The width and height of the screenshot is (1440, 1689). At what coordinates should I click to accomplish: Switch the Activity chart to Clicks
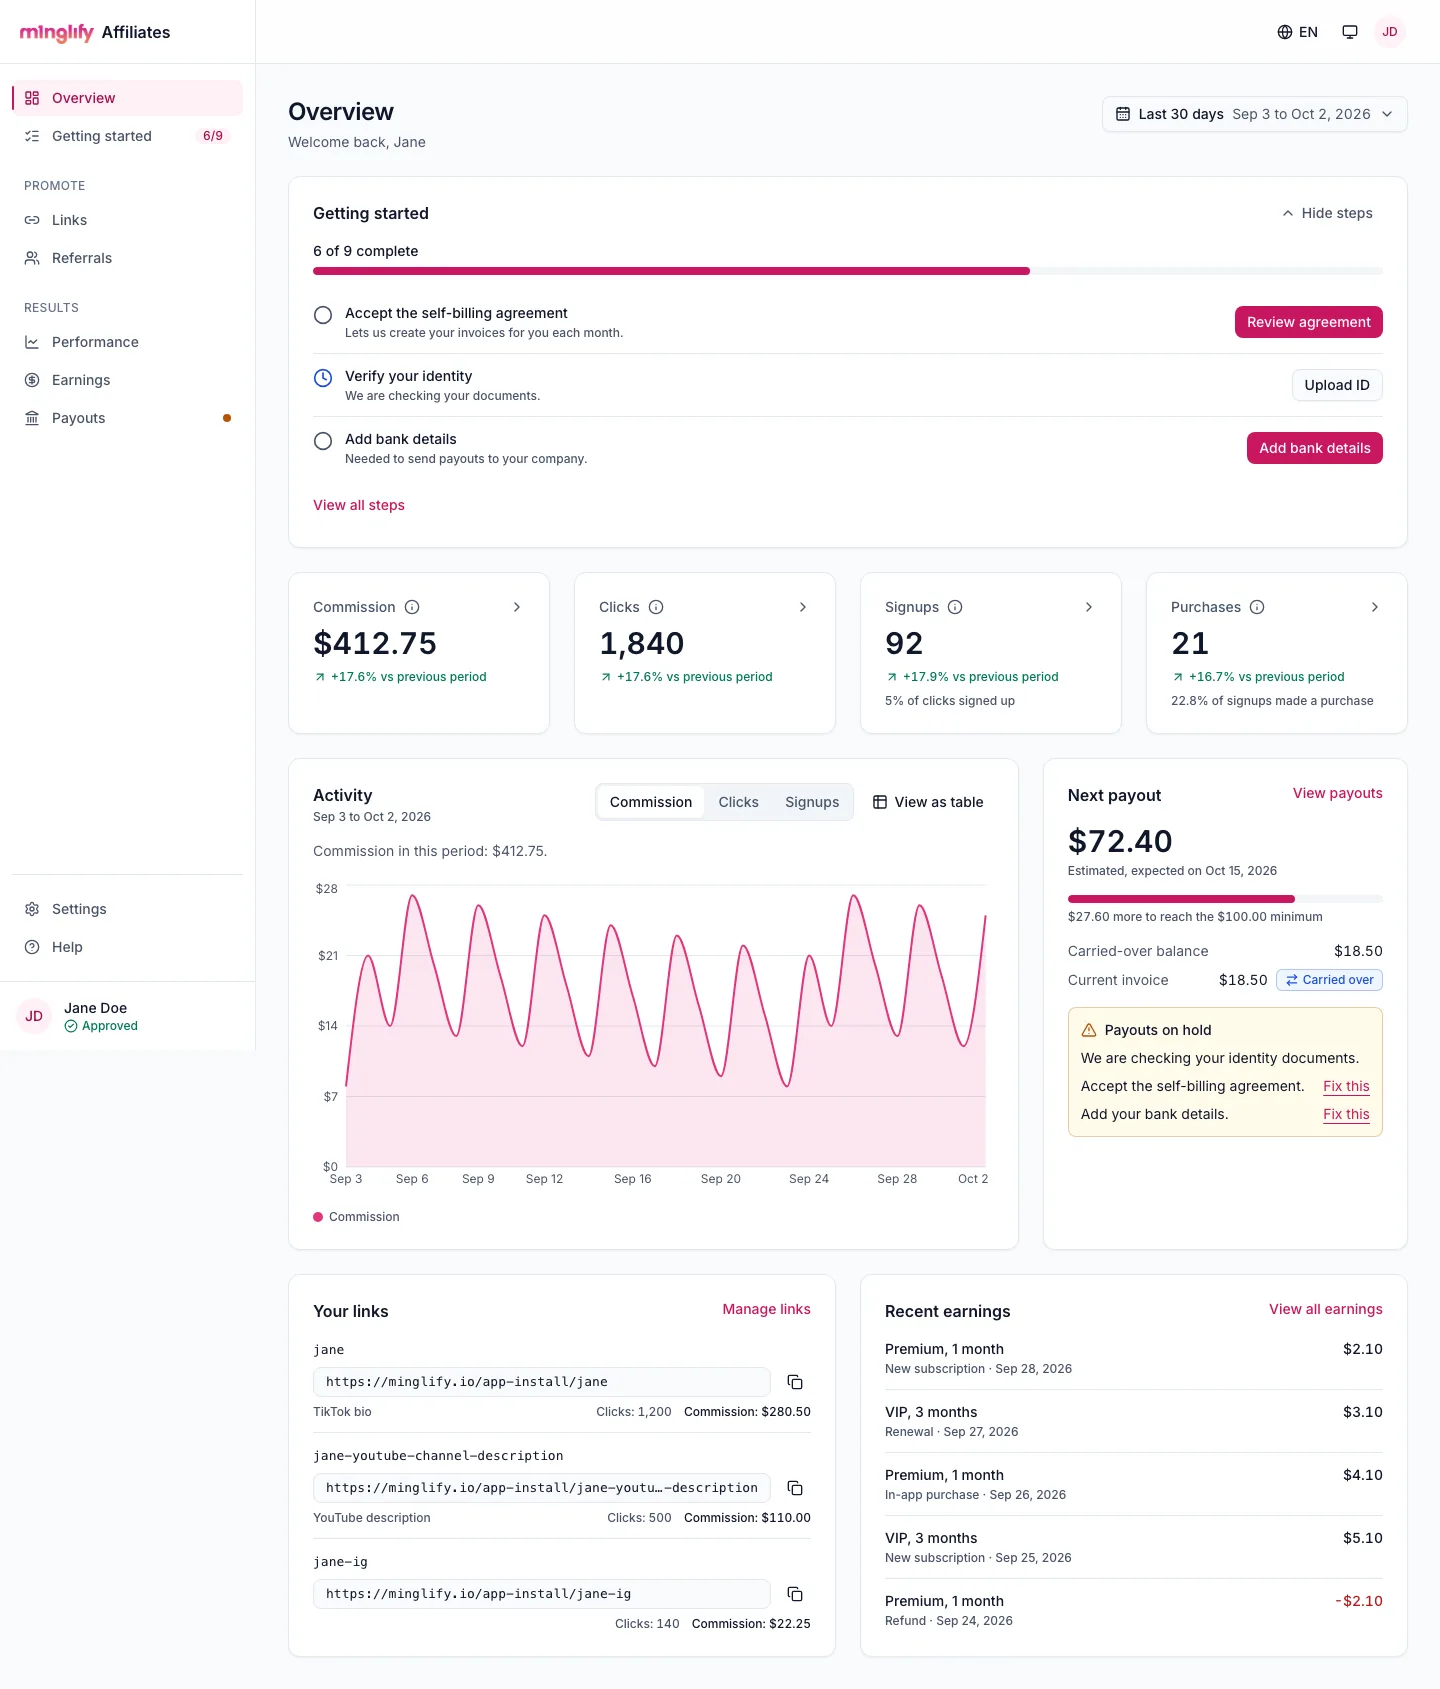pyautogui.click(x=738, y=802)
